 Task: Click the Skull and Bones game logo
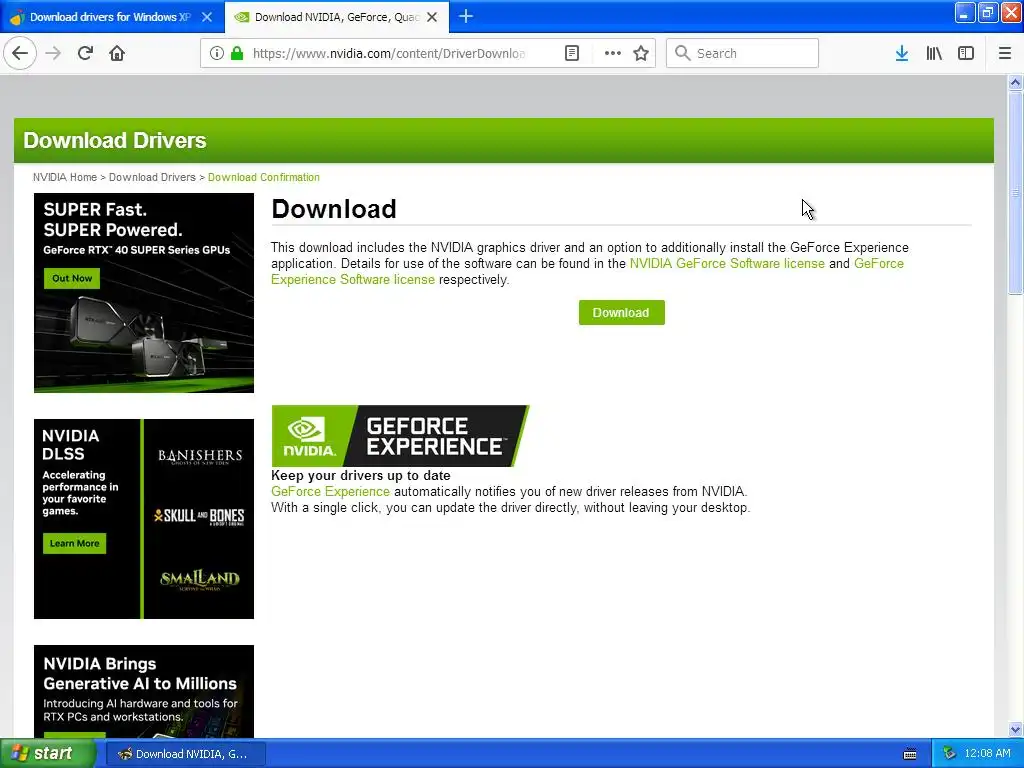point(199,516)
